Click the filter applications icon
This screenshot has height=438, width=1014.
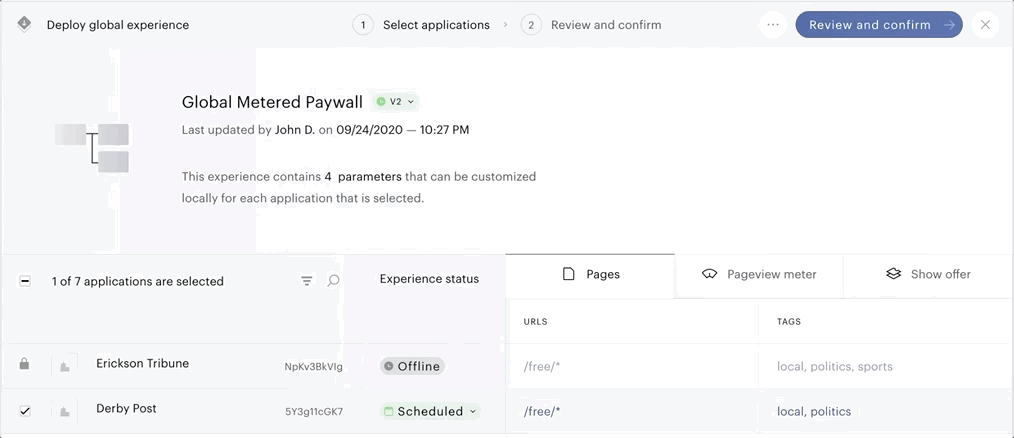point(307,281)
